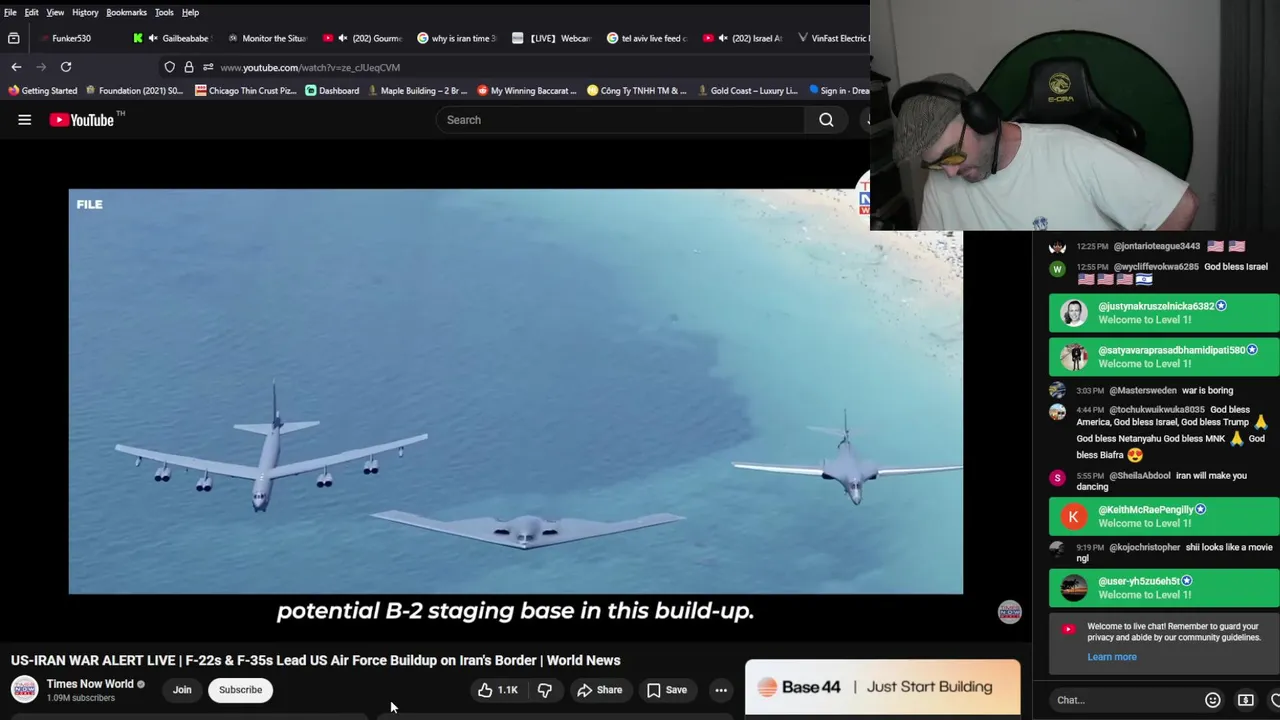Dislike the video with thumbs-down
Image resolution: width=1280 pixels, height=720 pixels.
(545, 690)
